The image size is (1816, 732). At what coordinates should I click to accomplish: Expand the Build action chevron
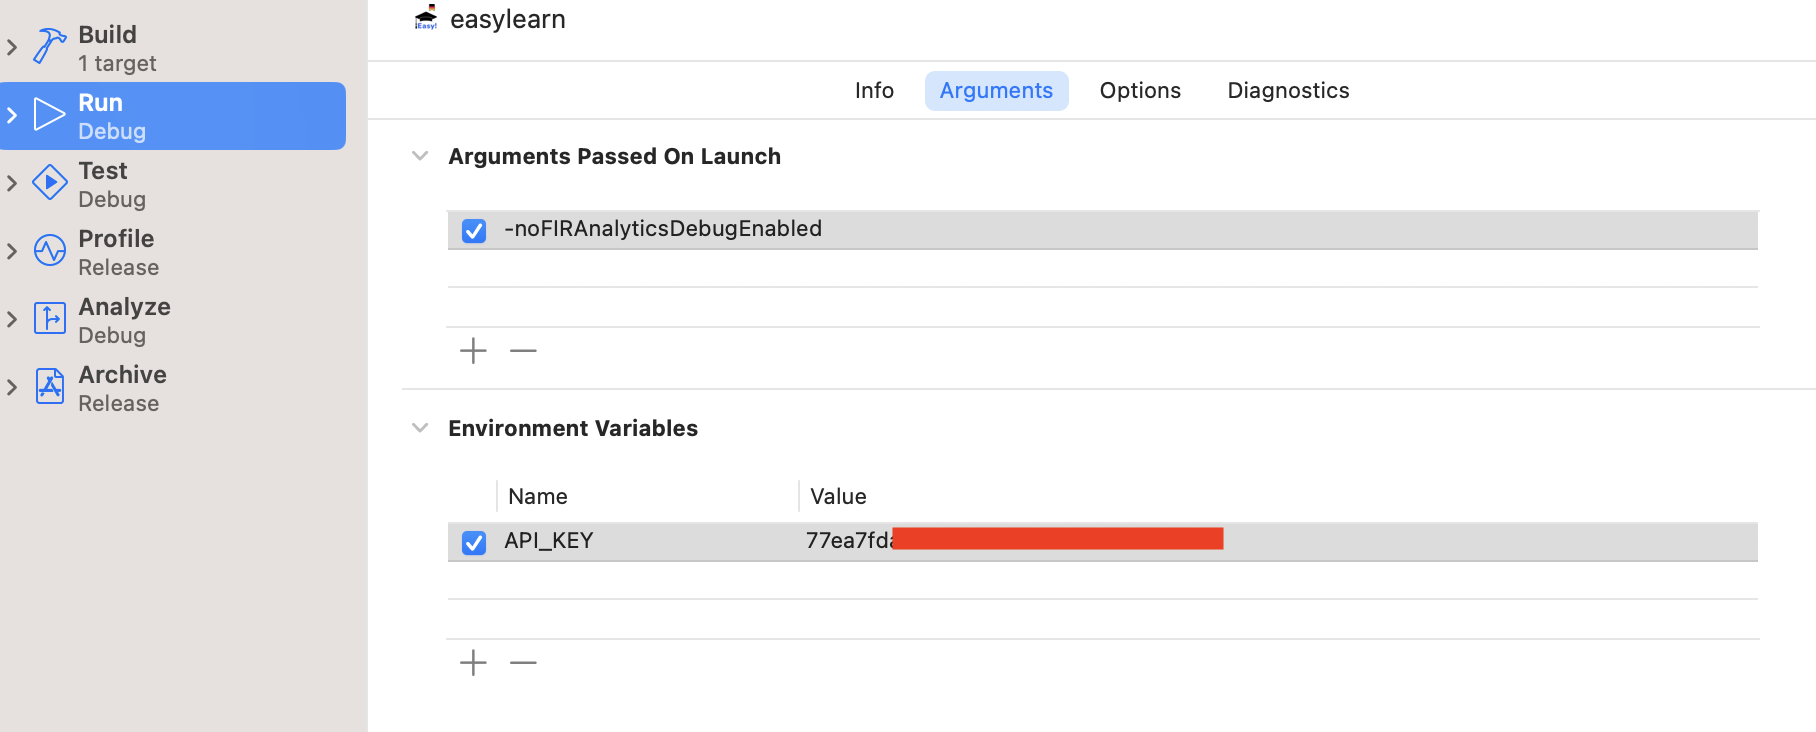[12, 47]
